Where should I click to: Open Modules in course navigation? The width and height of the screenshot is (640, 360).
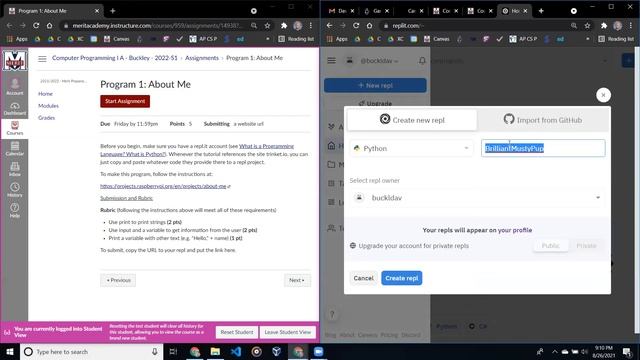[x=48, y=106]
